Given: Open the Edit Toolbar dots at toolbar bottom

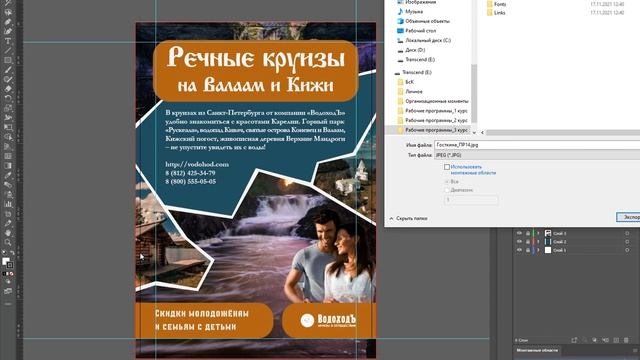Looking at the screenshot, I should [x=8, y=304].
